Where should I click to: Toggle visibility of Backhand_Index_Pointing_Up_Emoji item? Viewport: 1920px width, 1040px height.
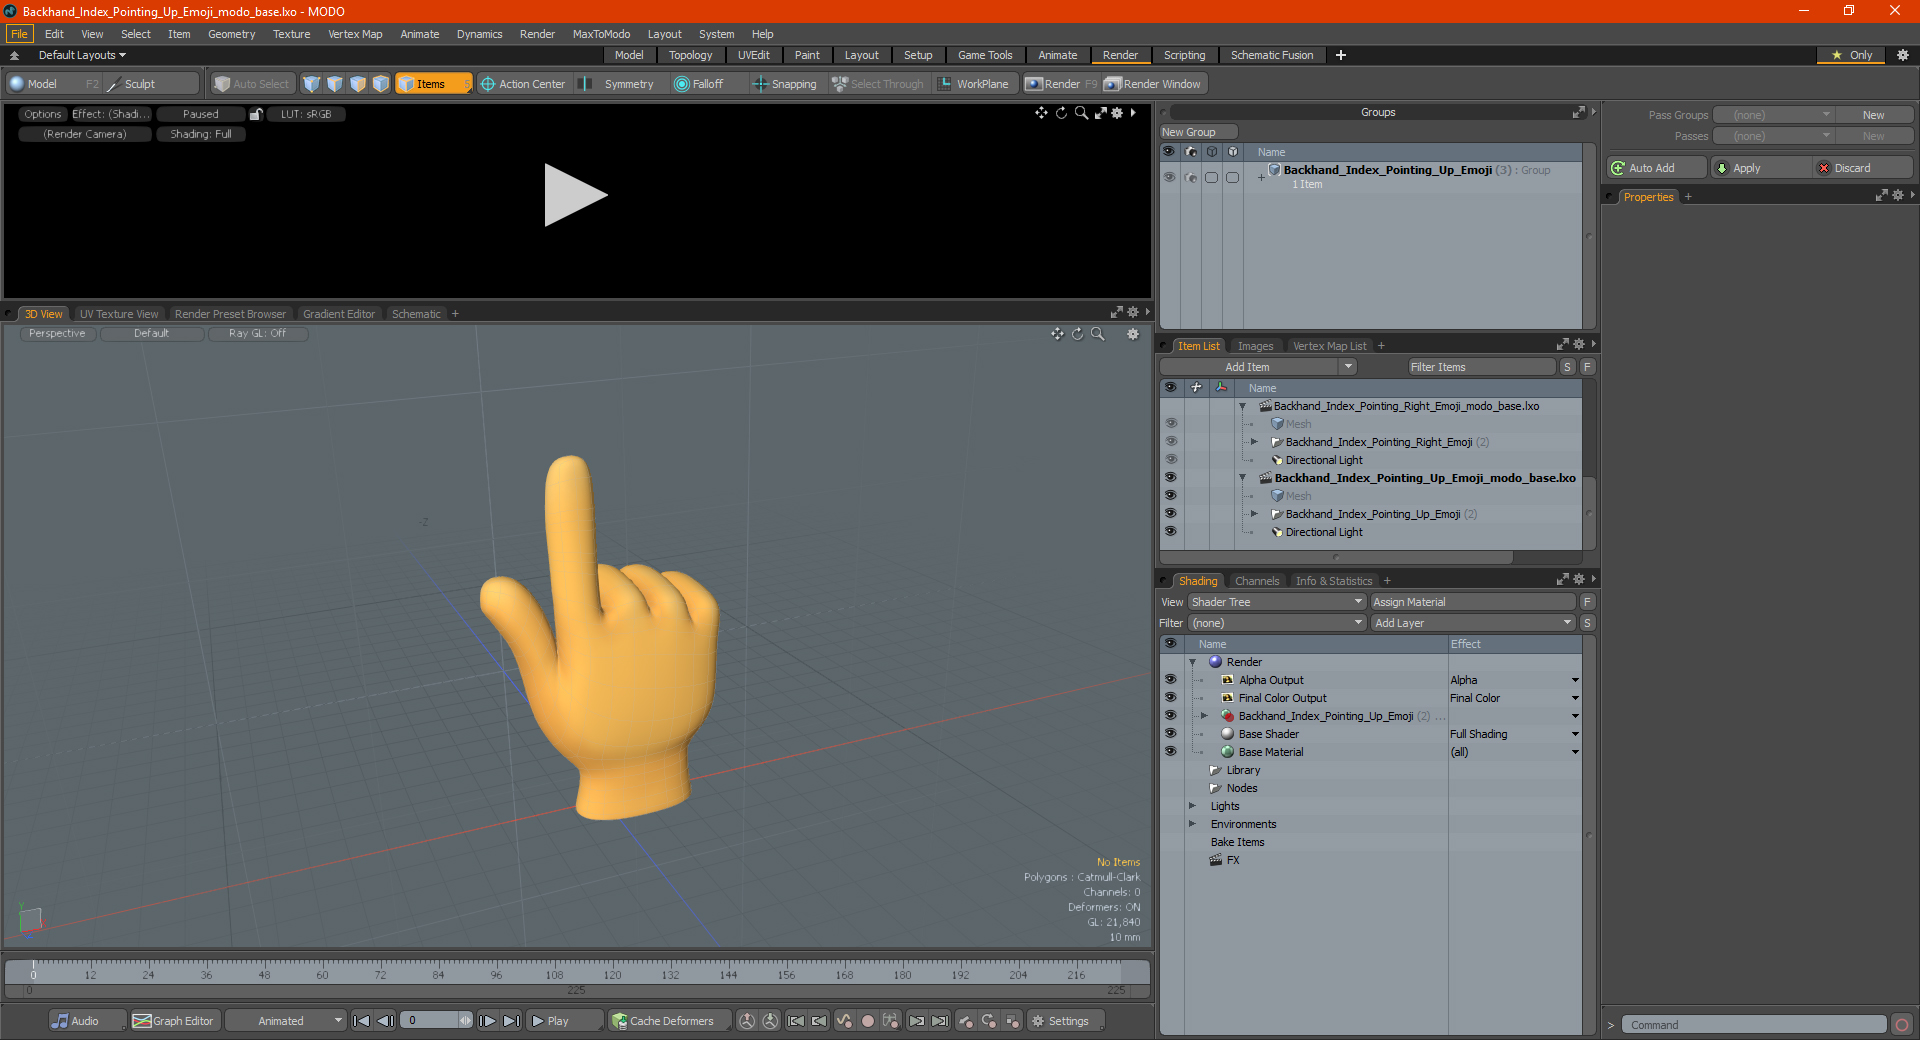pyautogui.click(x=1170, y=513)
